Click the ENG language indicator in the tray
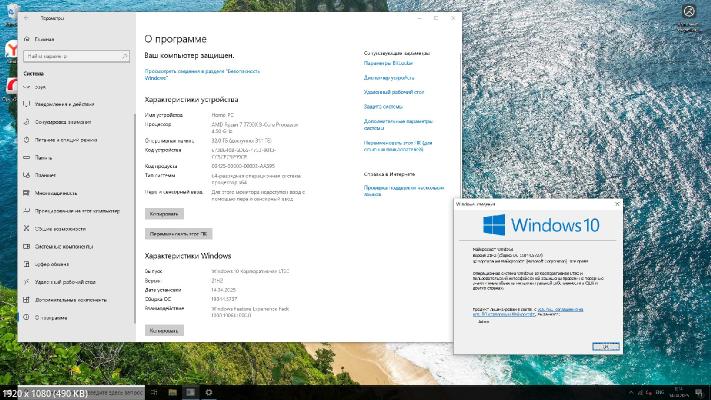 click(660, 393)
